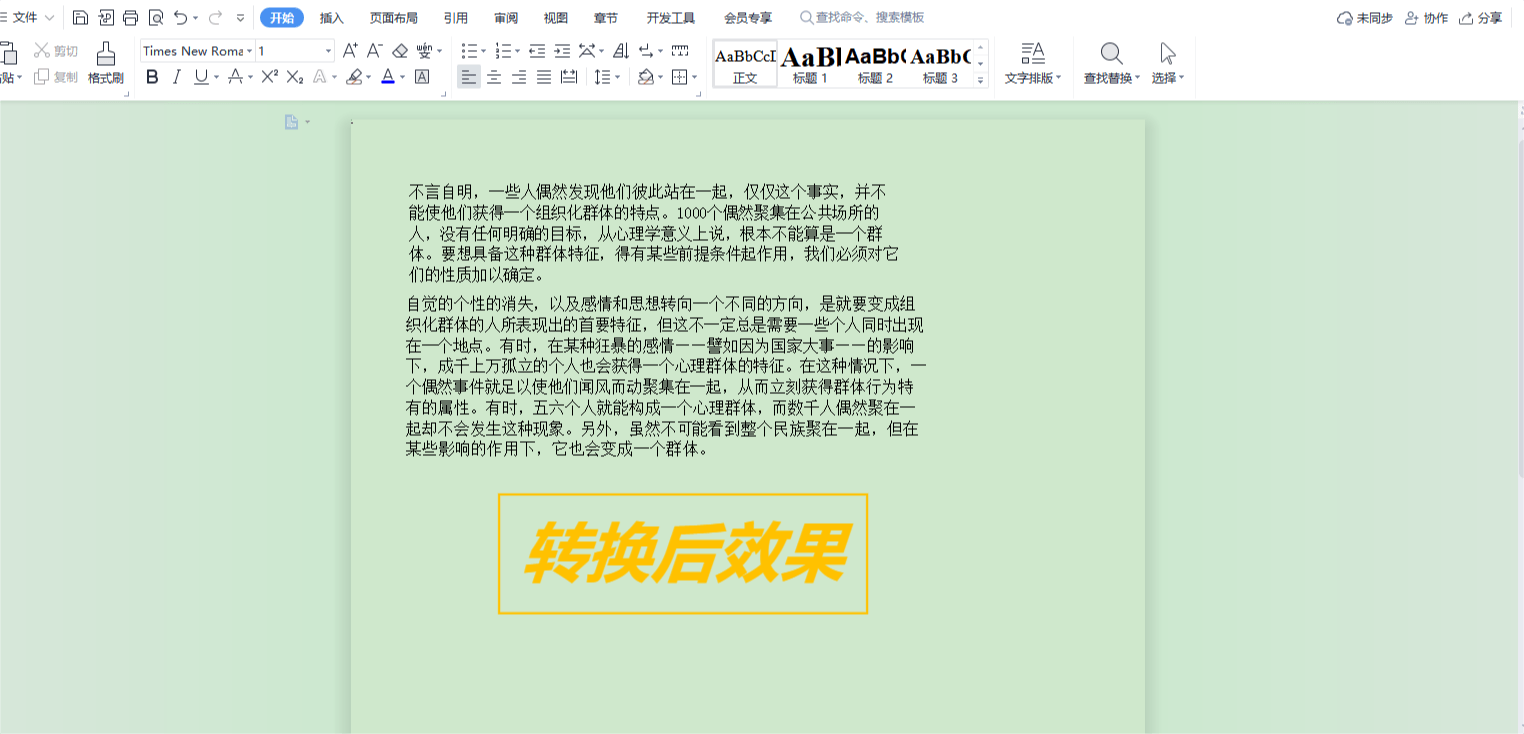Viewport: 1524px width, 734px height.
Task: Apply strikethrough formatting
Action: [235, 77]
